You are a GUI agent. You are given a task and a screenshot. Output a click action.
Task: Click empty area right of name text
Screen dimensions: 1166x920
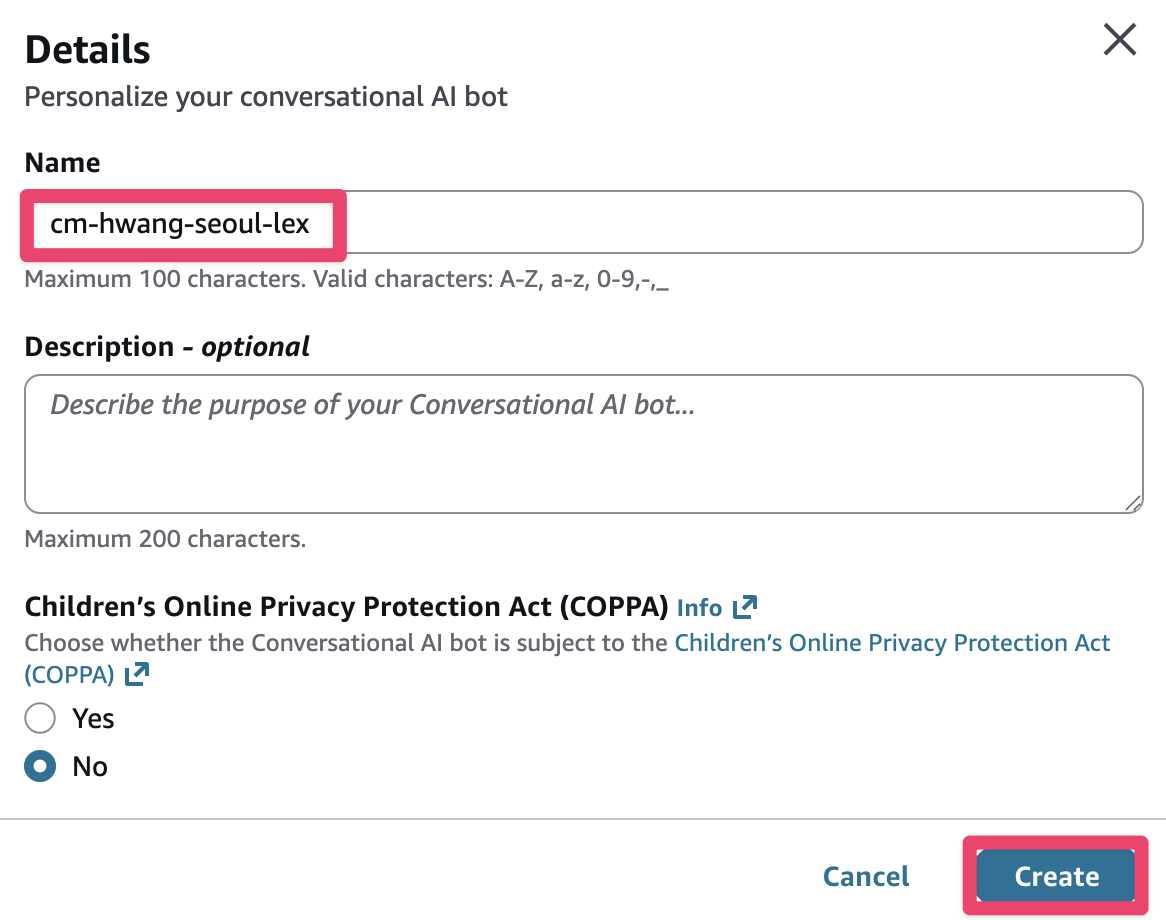click(740, 222)
